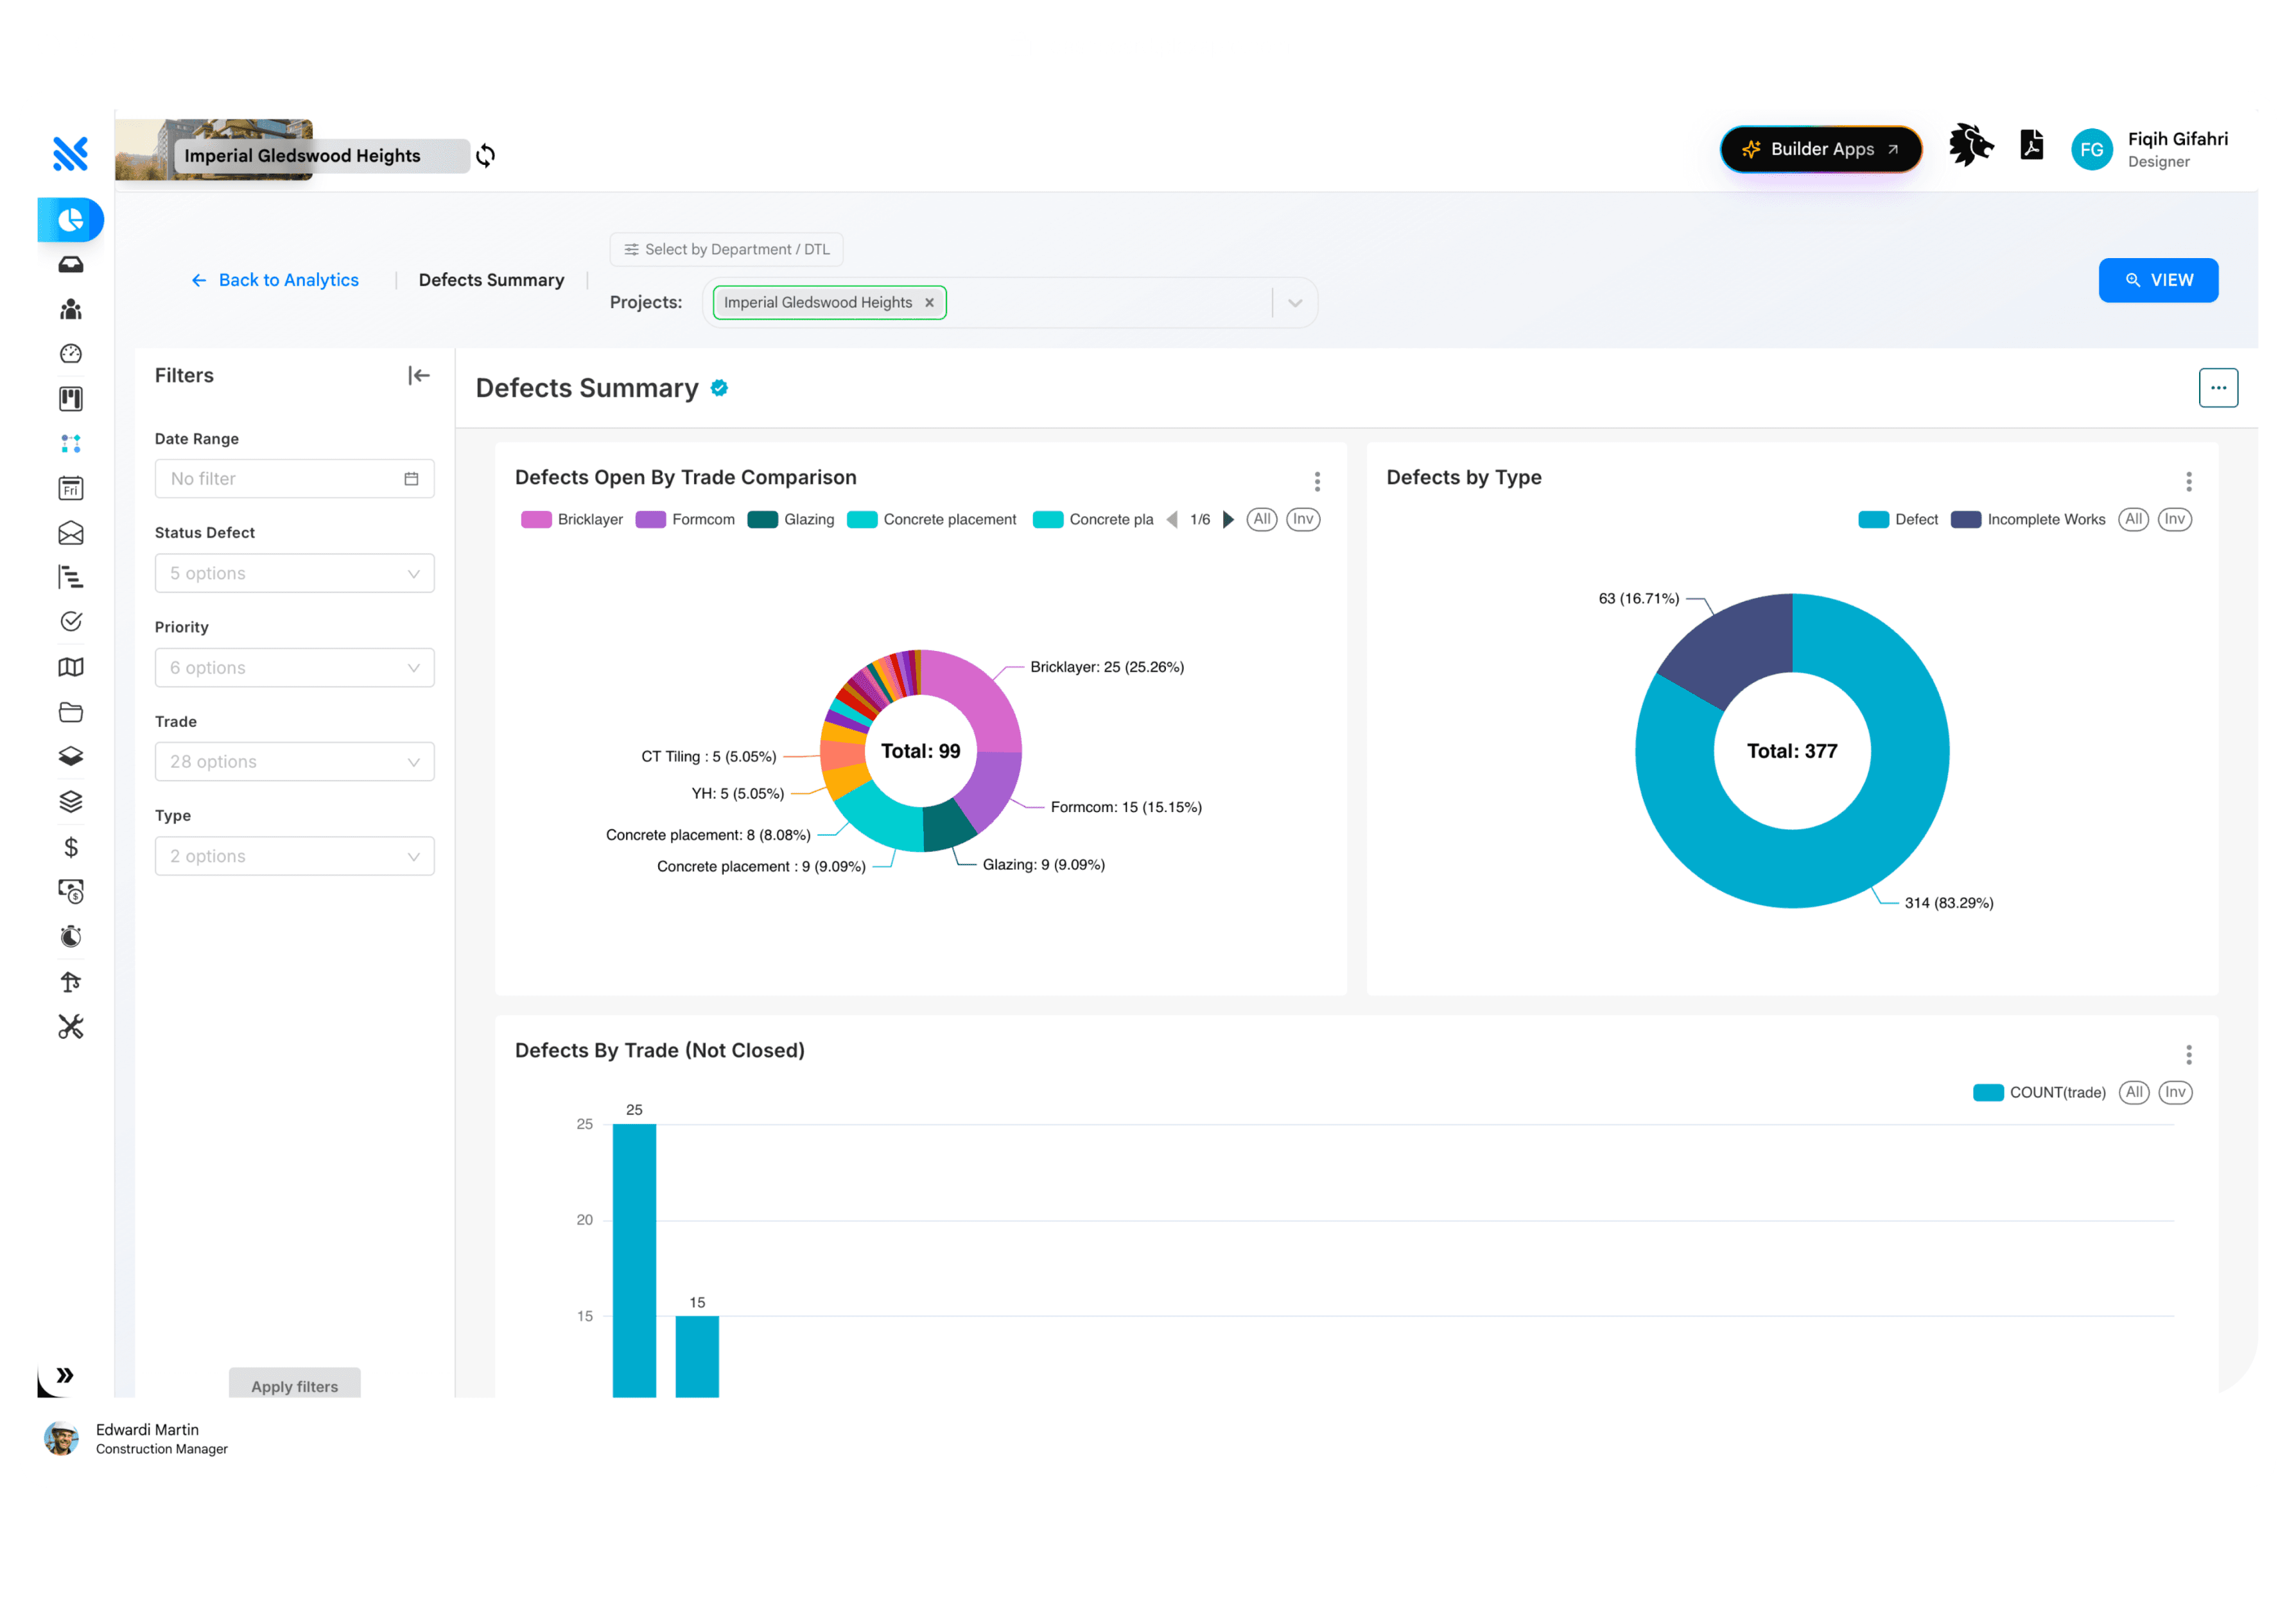
Task: Open the dollar sign cost sidebar icon
Action: pos(71,847)
